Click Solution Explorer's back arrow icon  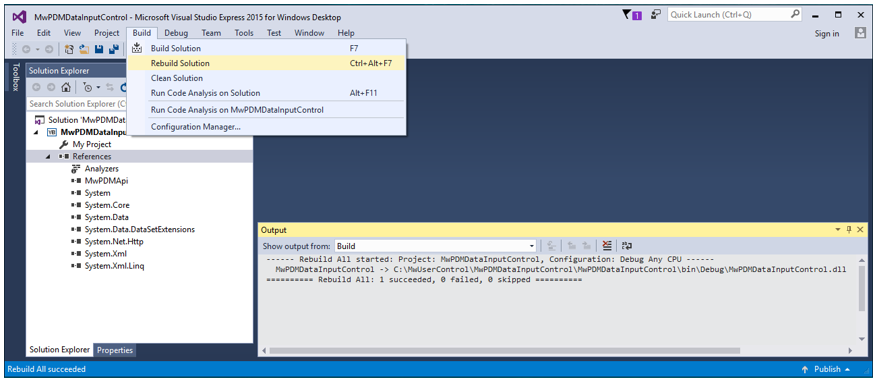coord(37,87)
